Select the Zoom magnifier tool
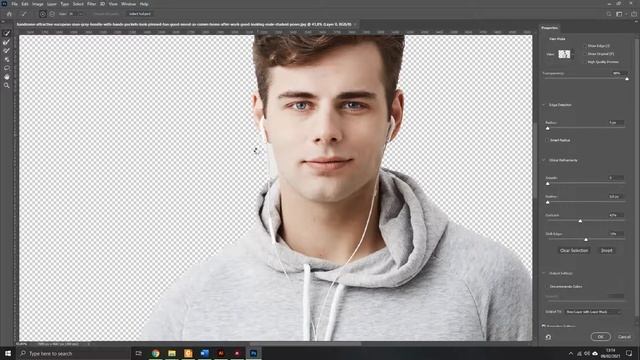 click(x=7, y=85)
